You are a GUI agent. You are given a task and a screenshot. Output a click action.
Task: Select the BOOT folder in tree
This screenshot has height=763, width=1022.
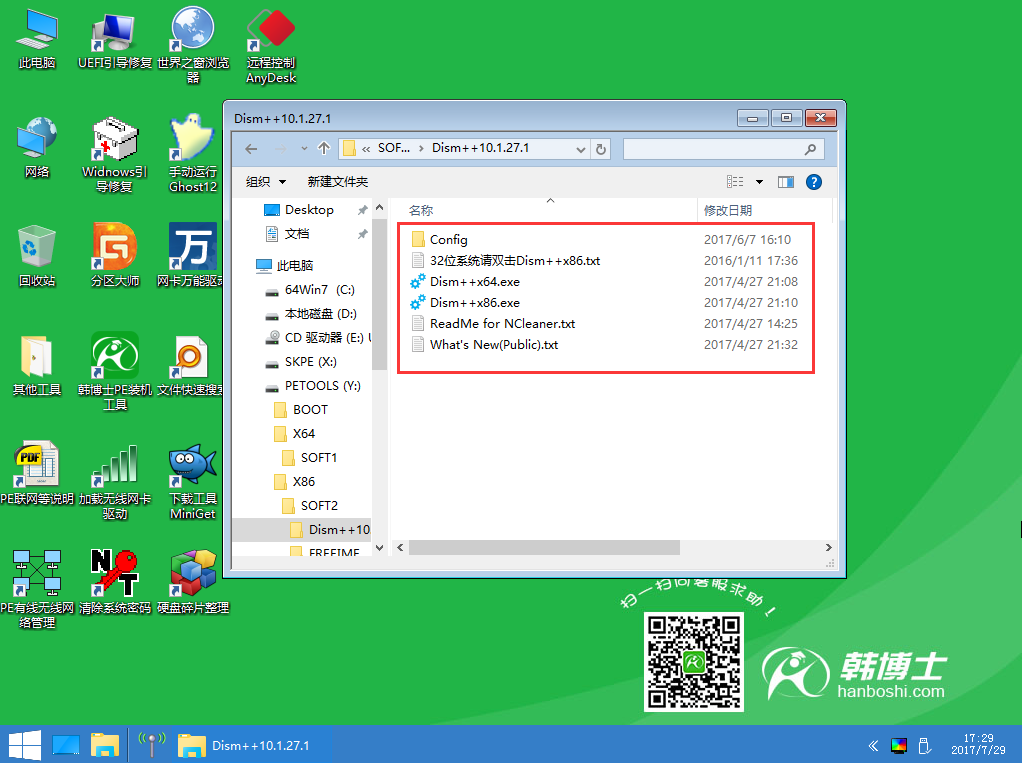click(x=310, y=410)
